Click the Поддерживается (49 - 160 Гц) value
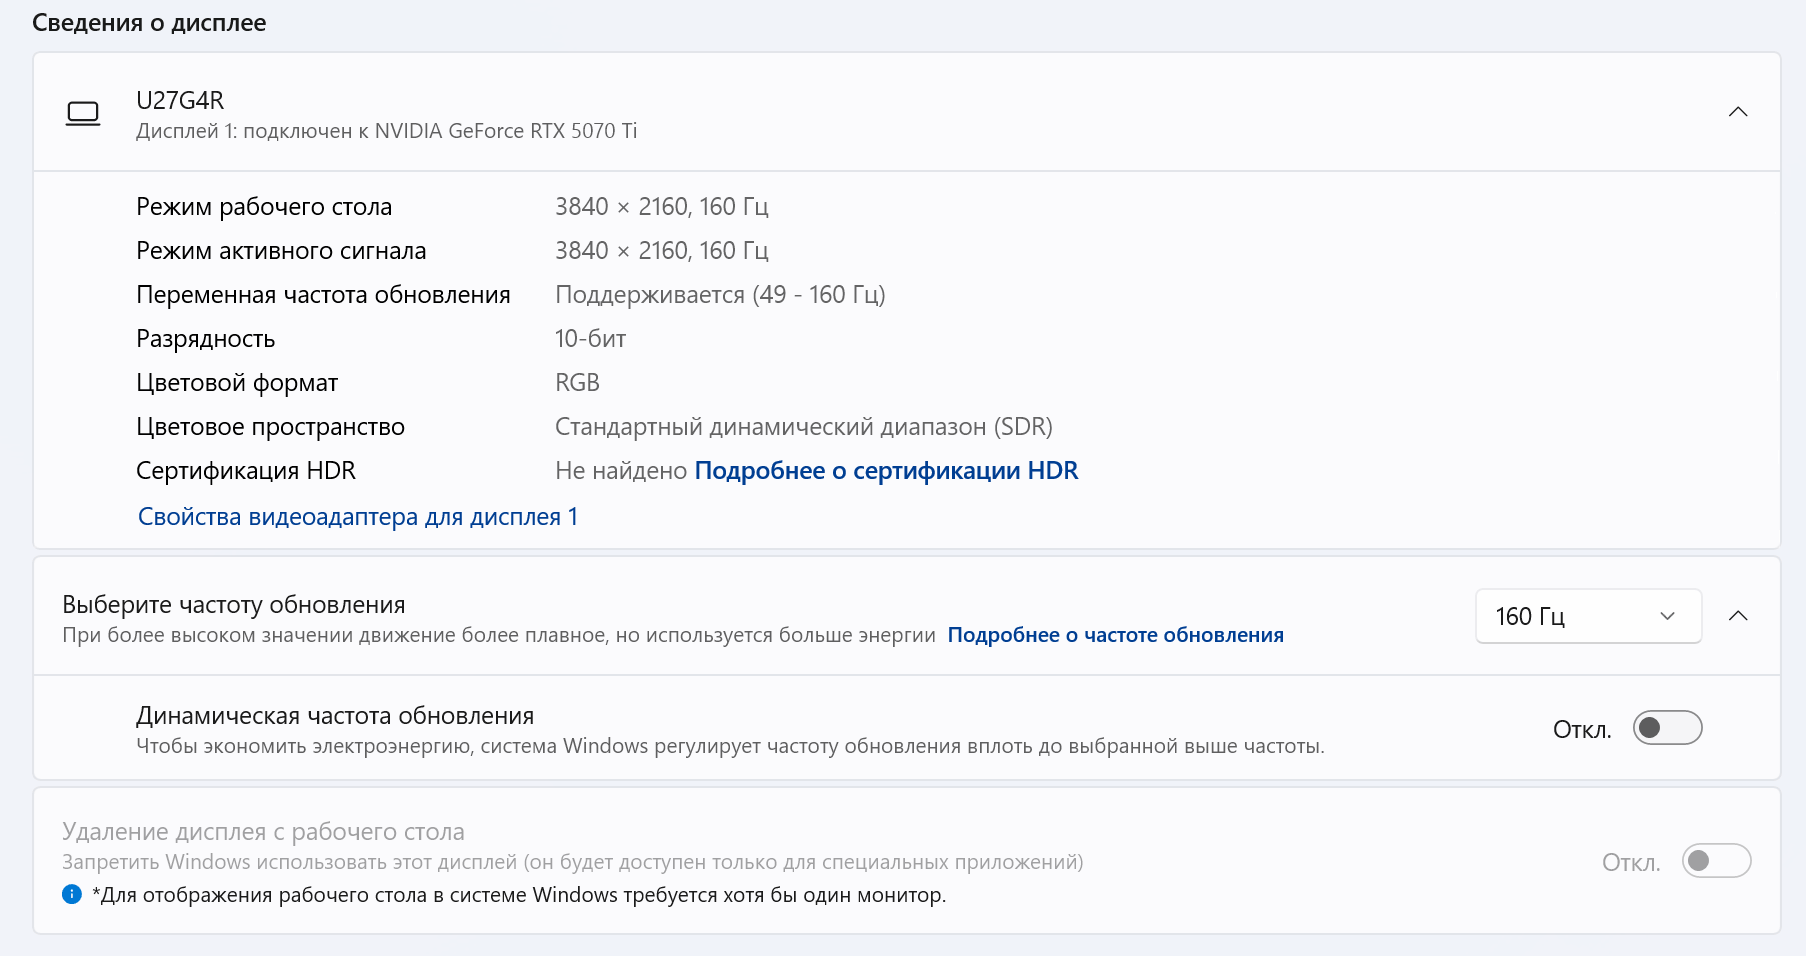This screenshot has height=956, width=1806. (x=720, y=295)
